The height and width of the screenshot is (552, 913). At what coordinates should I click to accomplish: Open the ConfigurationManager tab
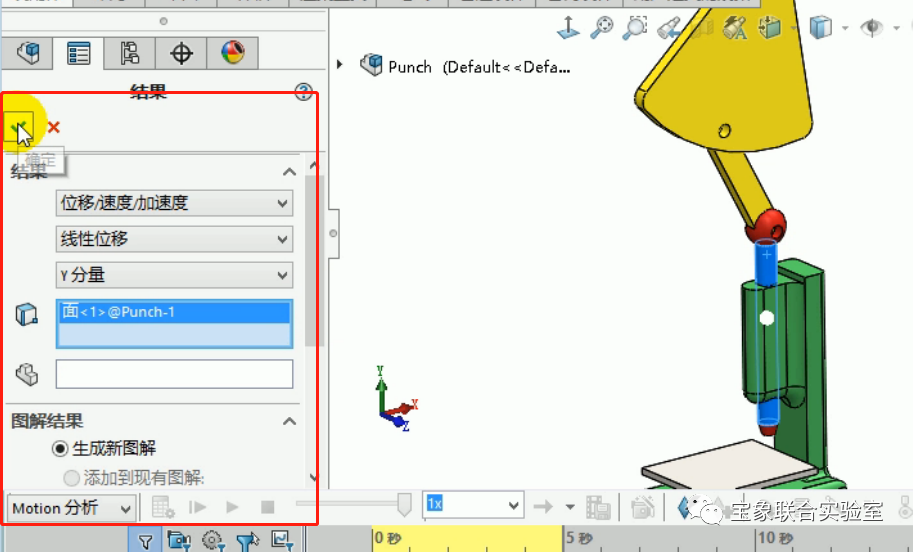(129, 54)
